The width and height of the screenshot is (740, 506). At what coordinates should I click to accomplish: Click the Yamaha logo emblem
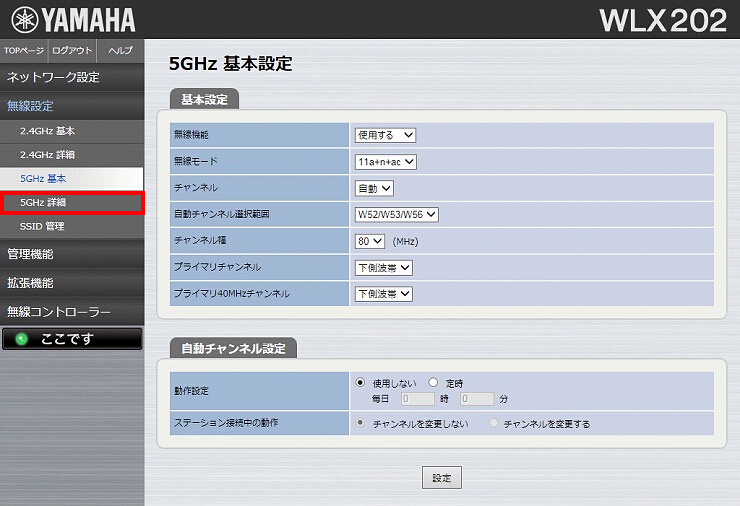pyautogui.click(x=25, y=20)
